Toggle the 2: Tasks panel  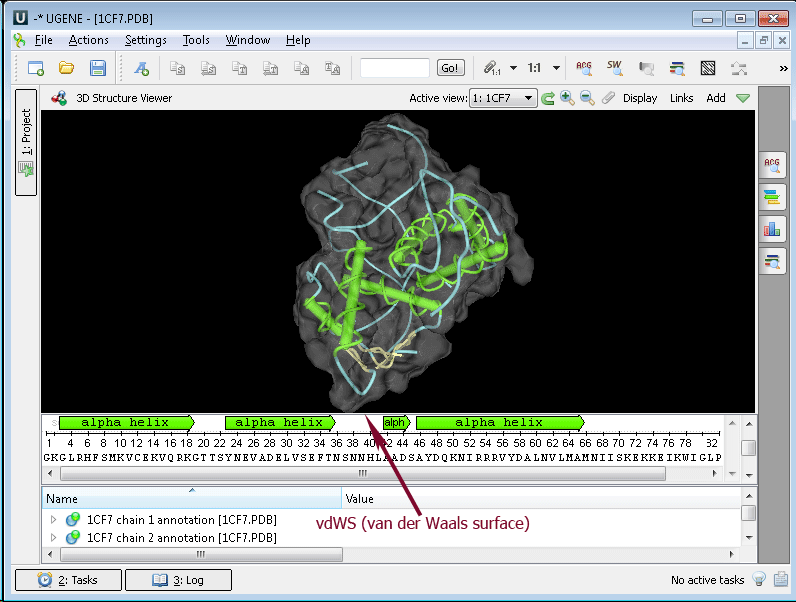(x=69, y=580)
